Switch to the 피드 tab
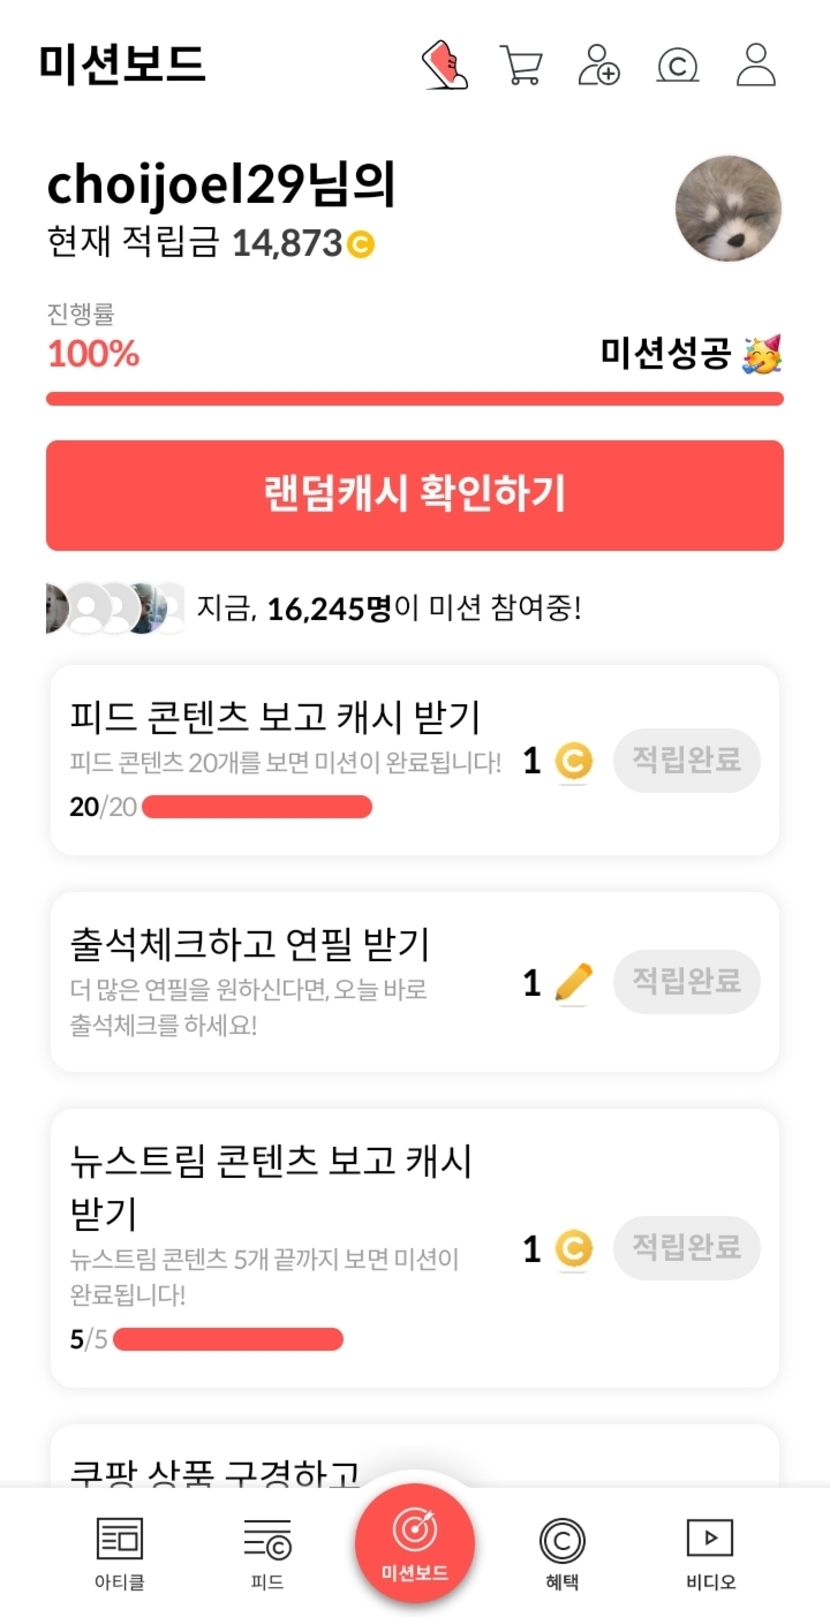 point(267,1551)
